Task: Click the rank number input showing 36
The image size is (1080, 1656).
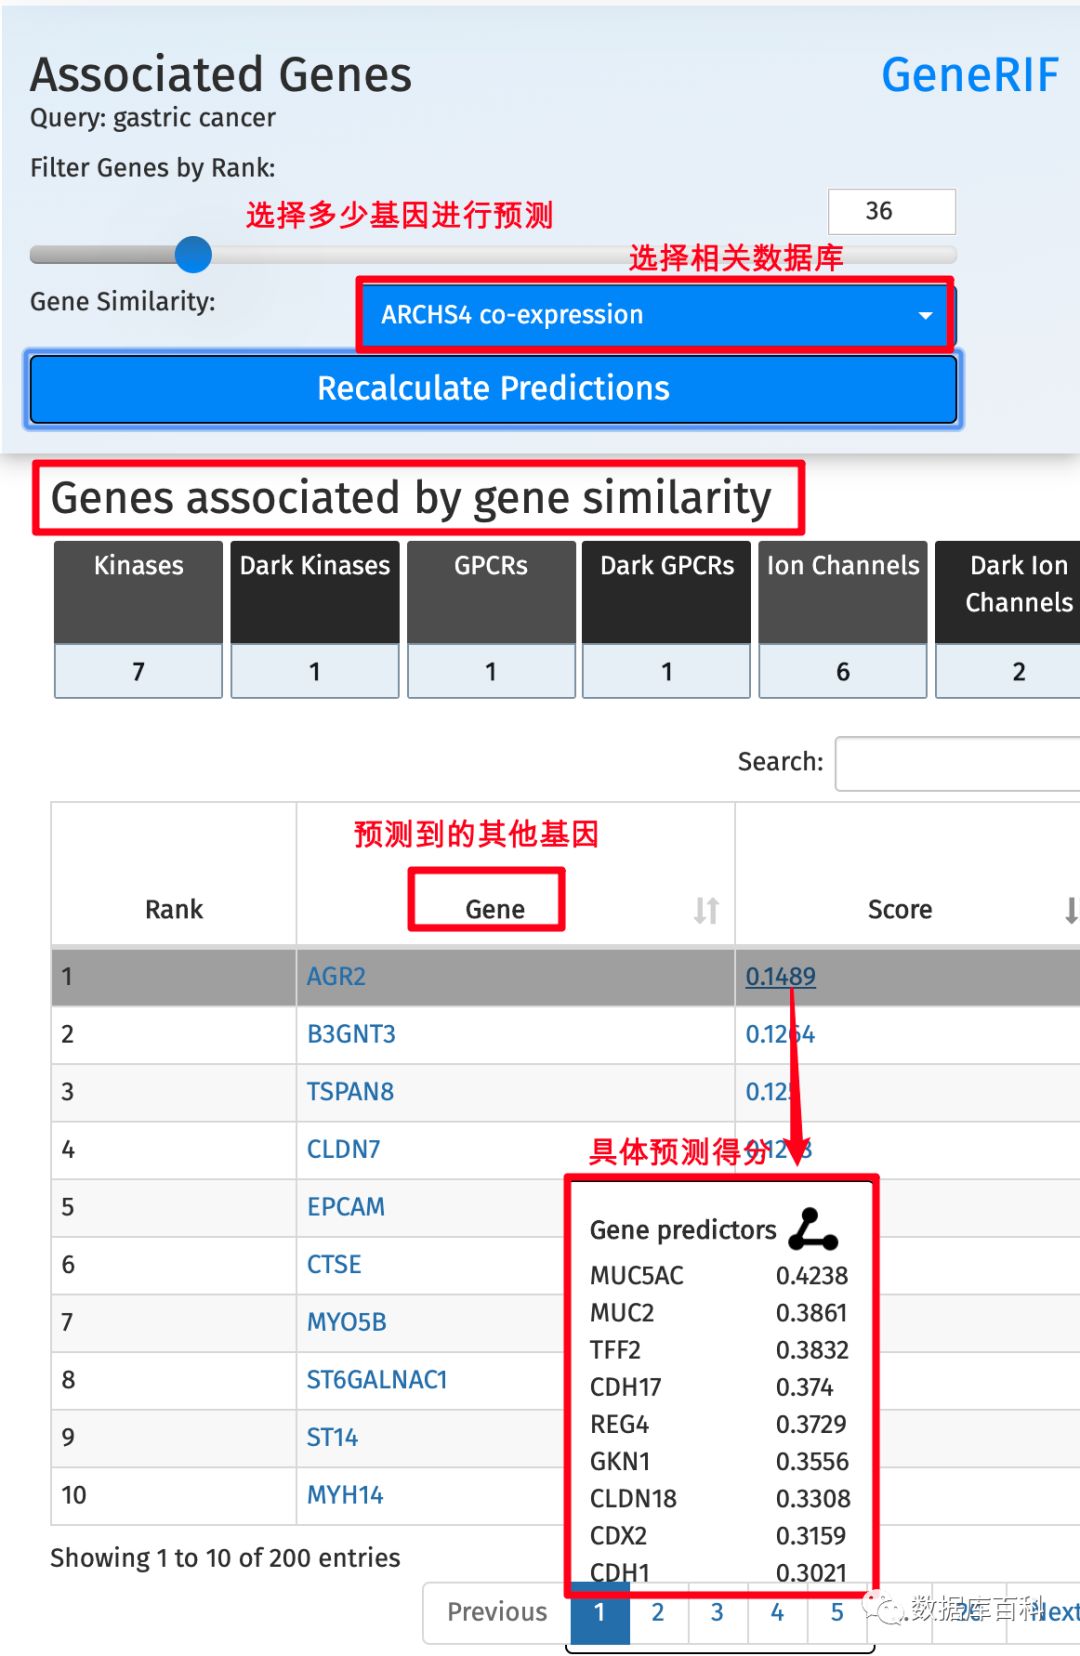Action: point(891,212)
